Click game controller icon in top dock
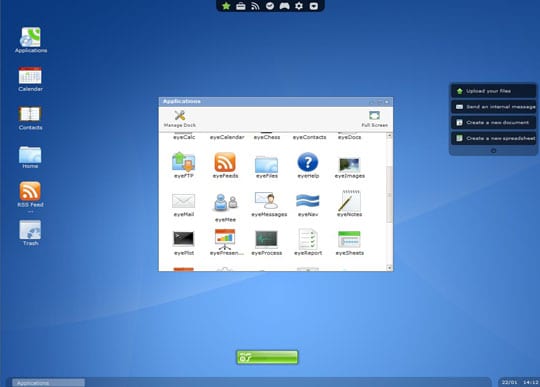The image size is (540, 387). 284,6
